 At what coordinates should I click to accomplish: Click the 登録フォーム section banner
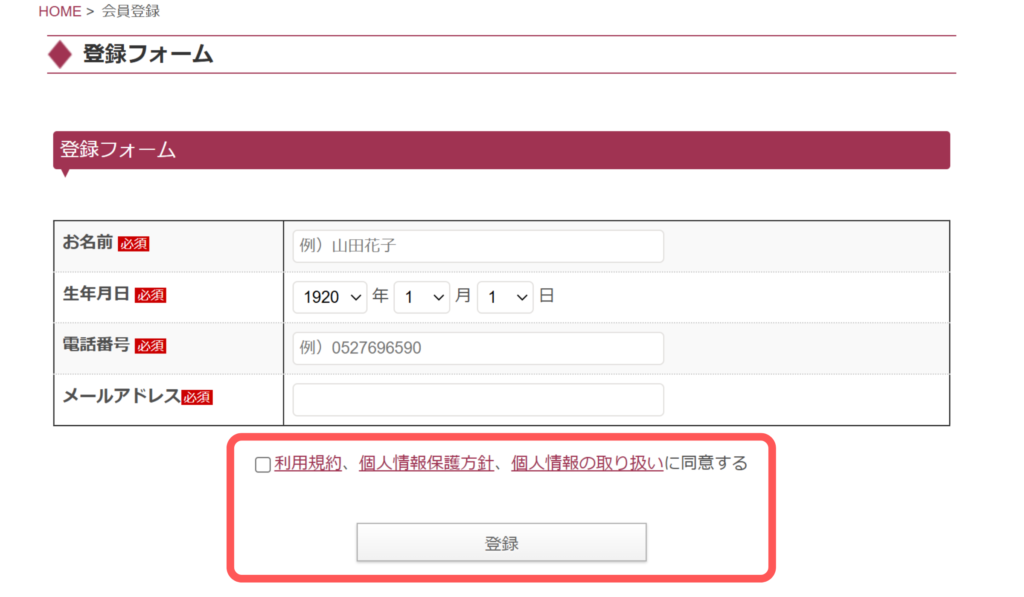pos(501,149)
